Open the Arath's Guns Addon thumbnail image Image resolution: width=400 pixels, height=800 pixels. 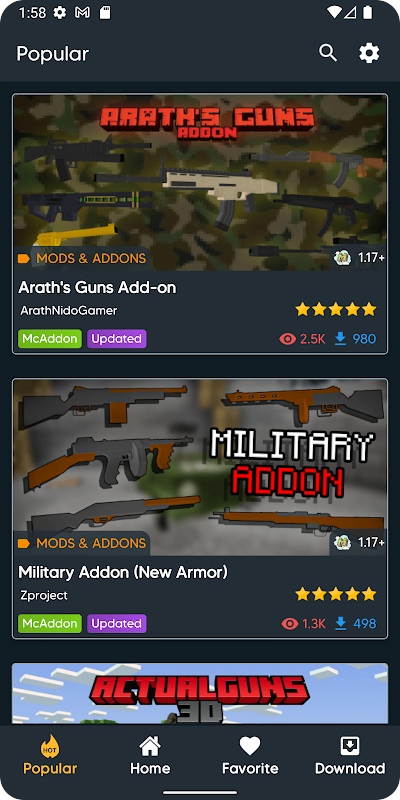200,182
